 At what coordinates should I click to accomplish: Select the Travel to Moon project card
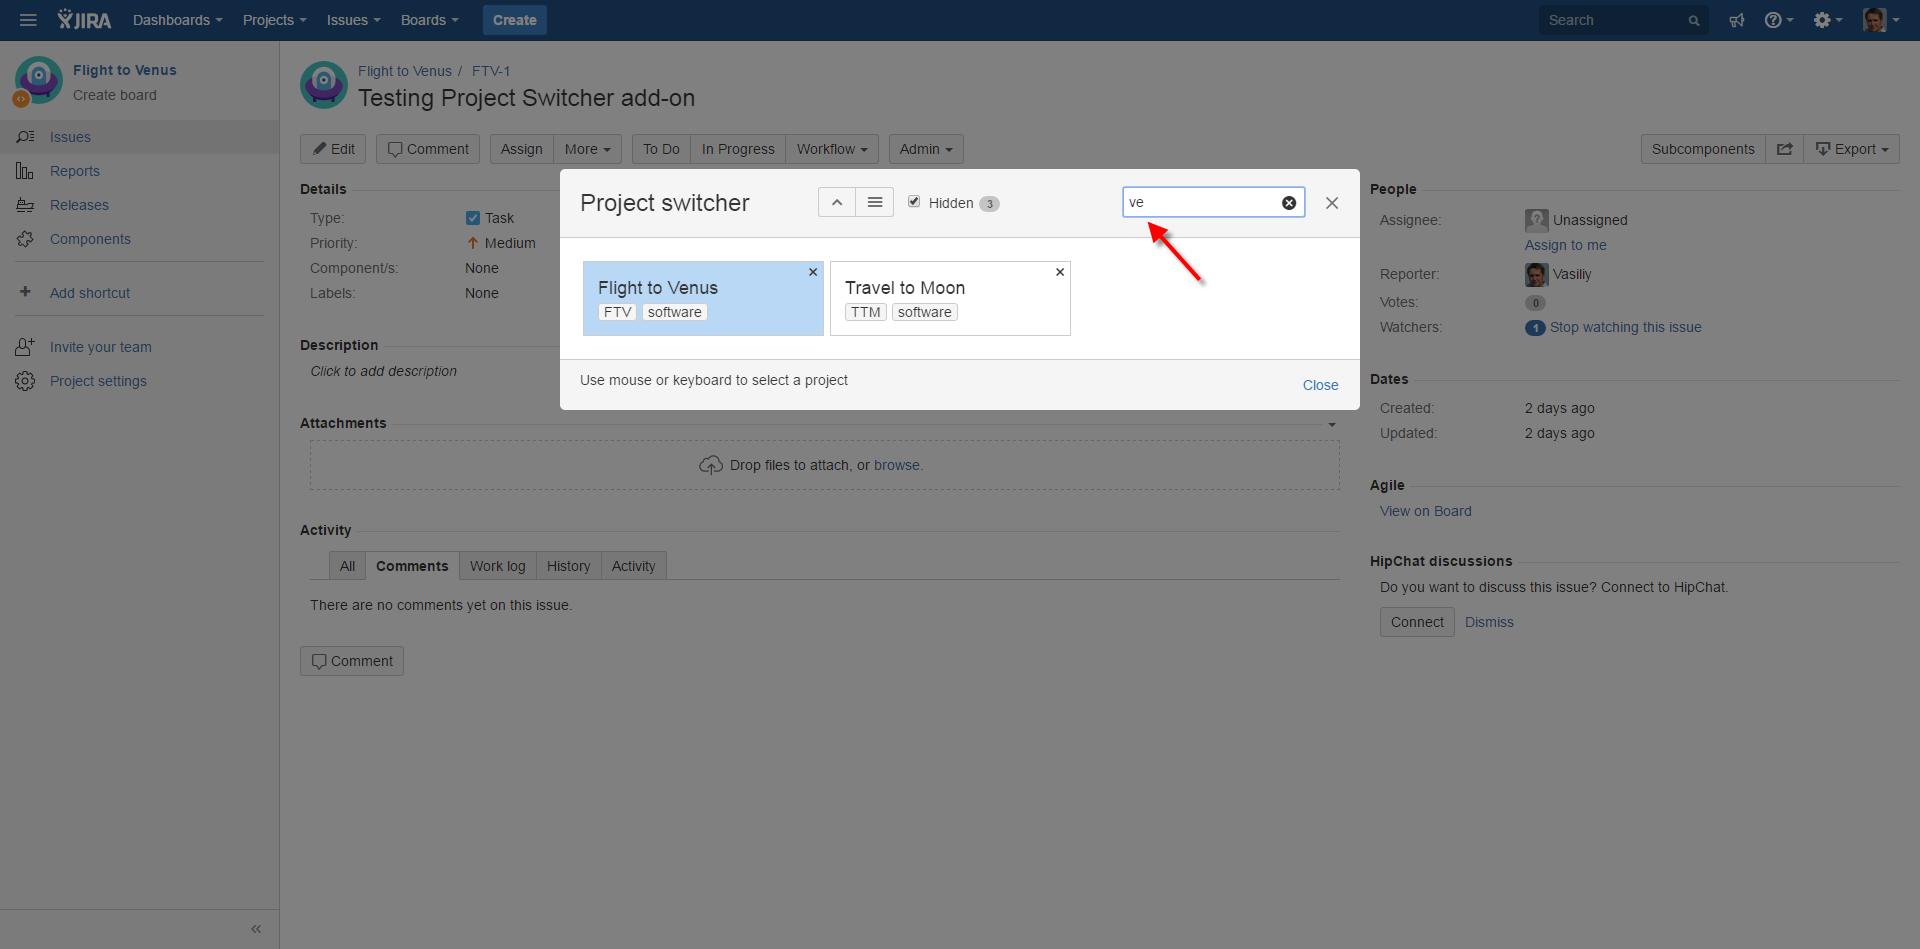tap(950, 299)
